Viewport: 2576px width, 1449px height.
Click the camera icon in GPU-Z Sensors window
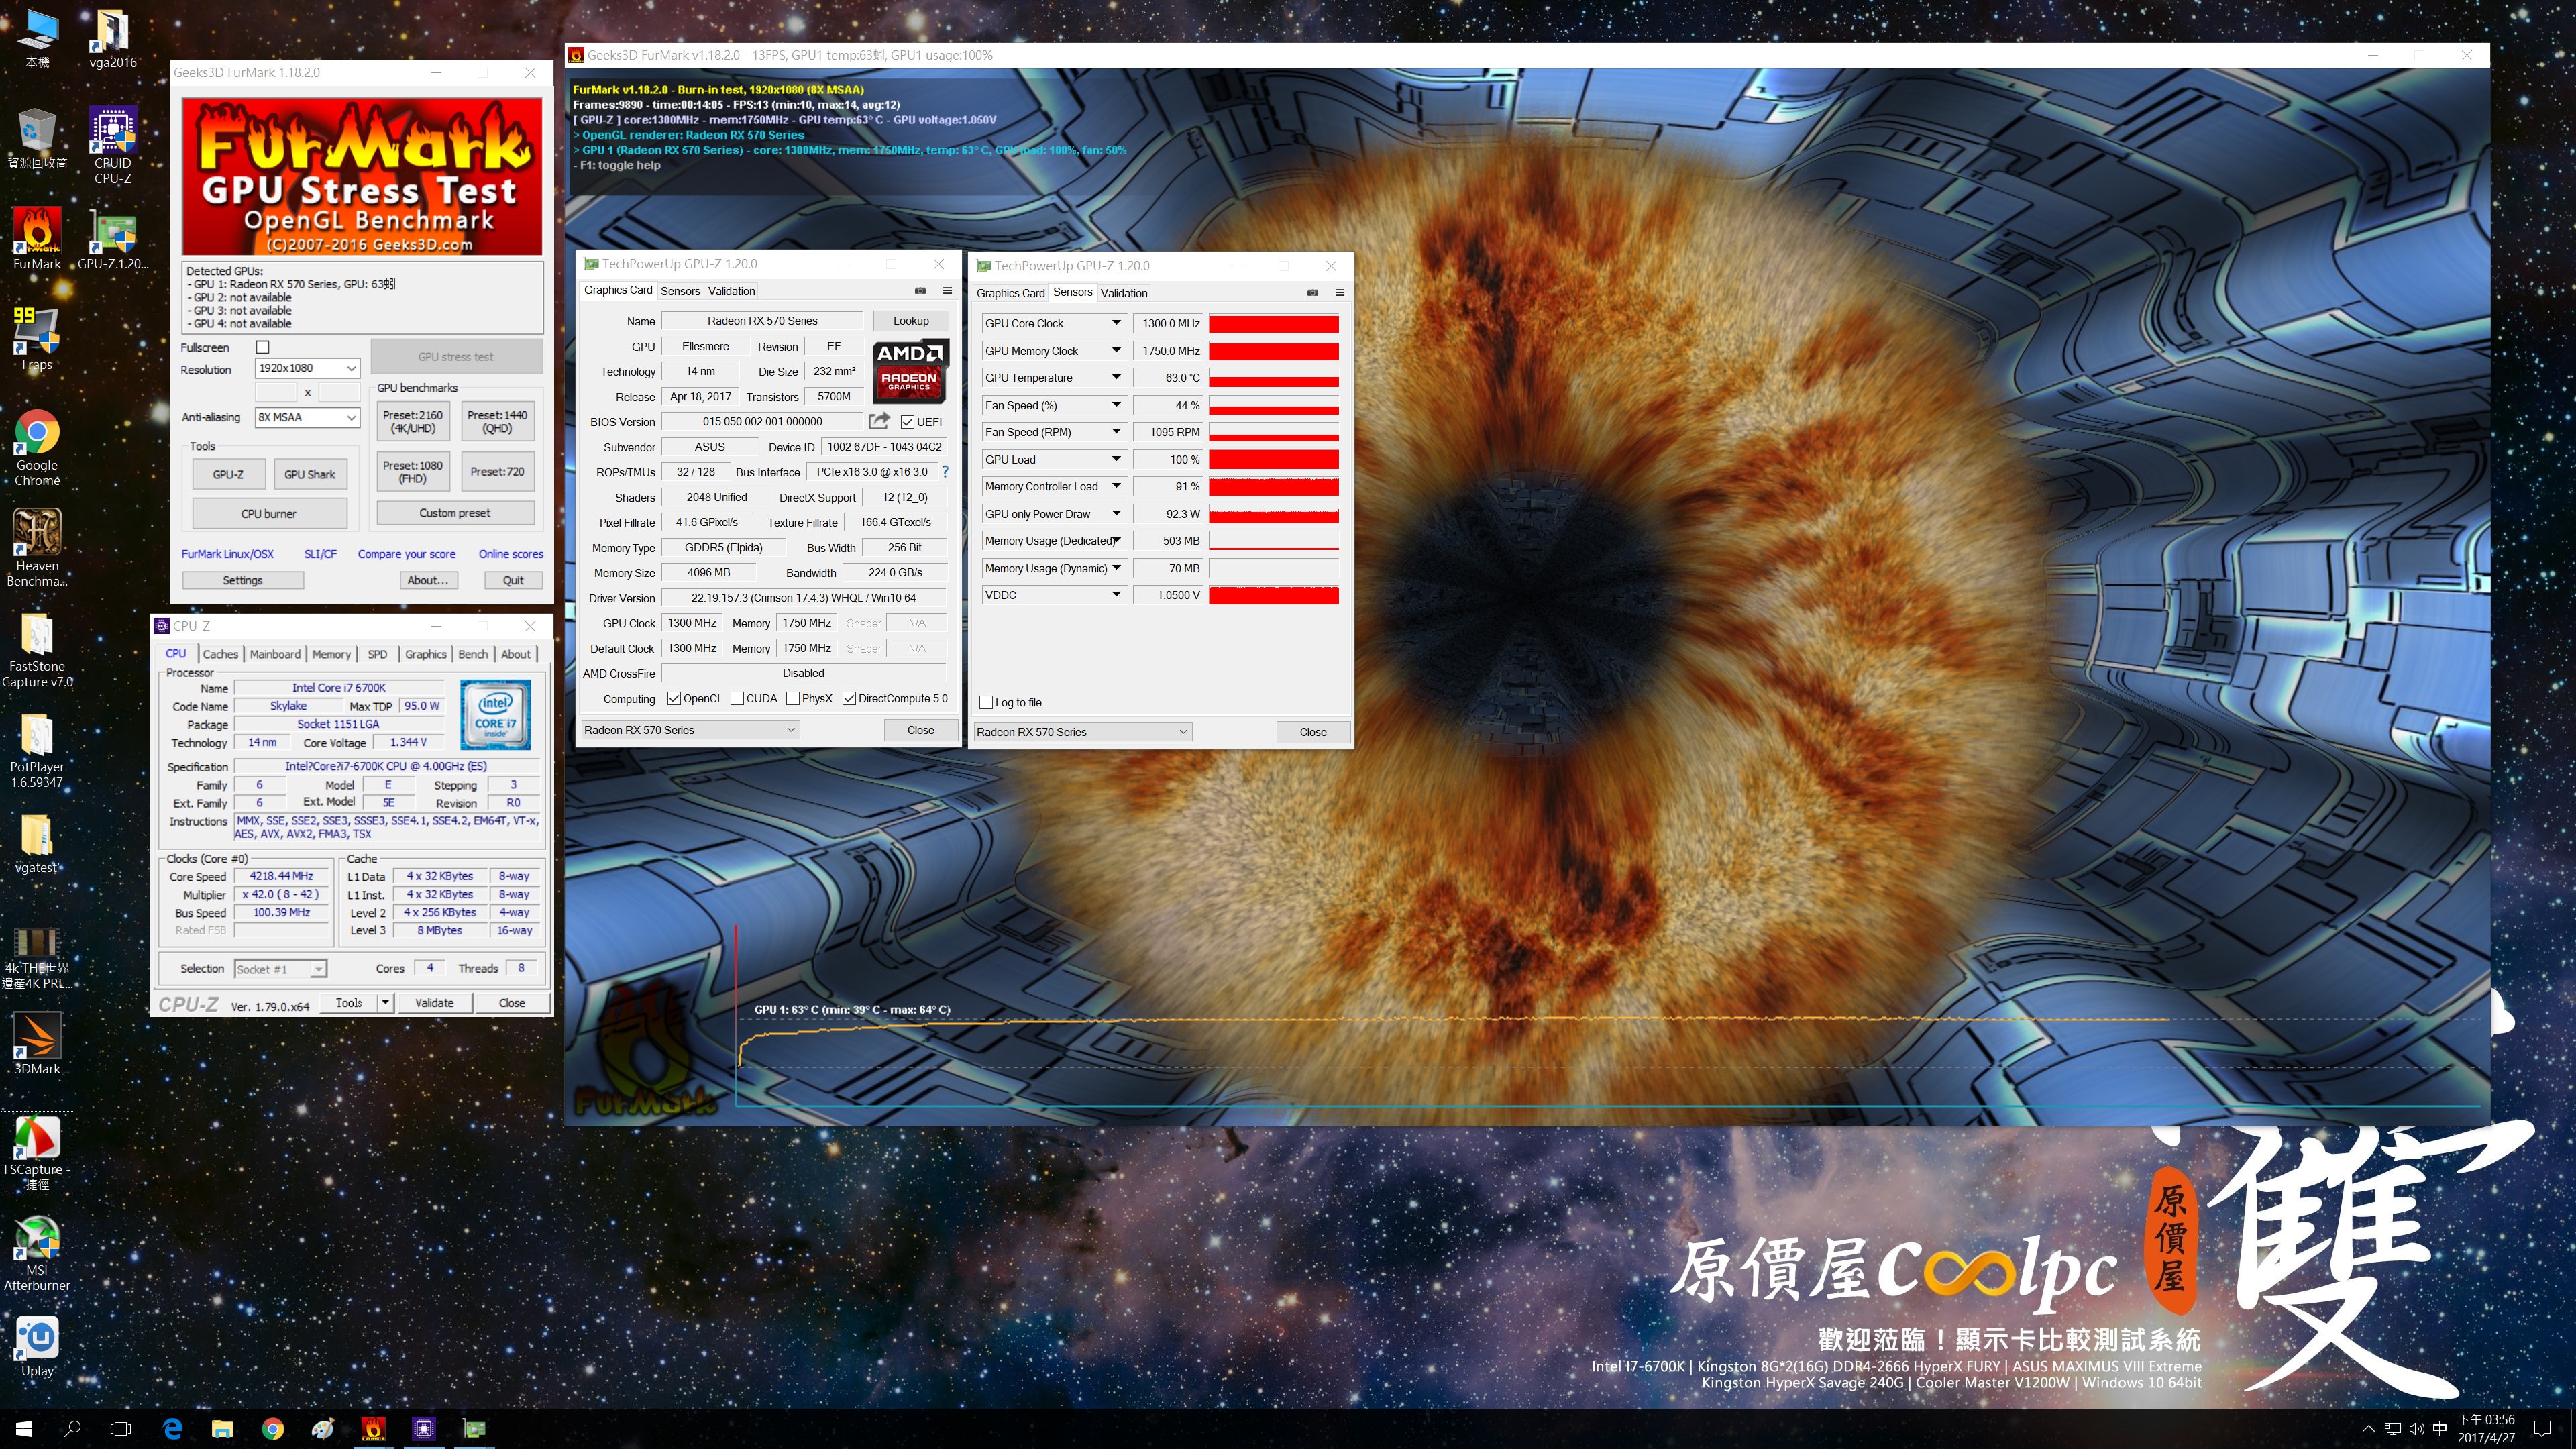[1312, 293]
